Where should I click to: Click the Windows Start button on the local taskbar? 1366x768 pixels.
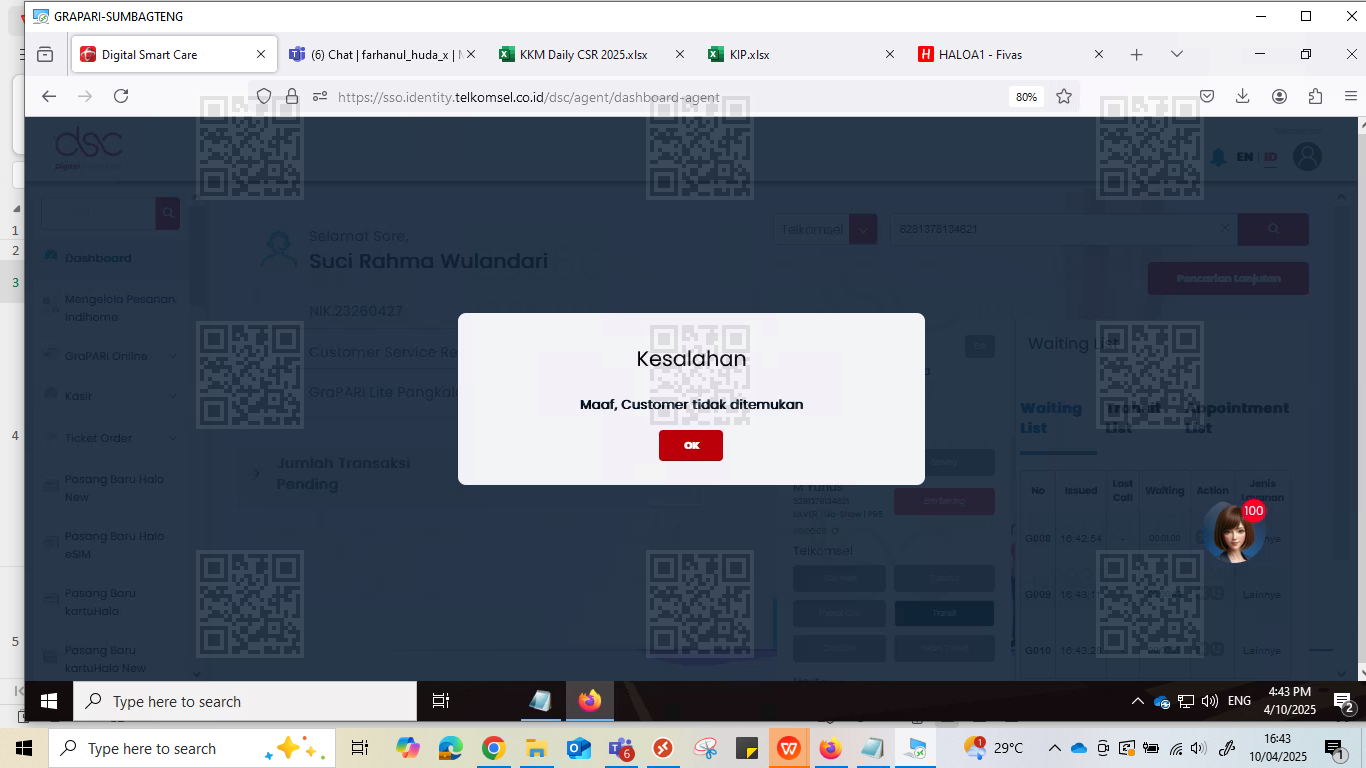[x=24, y=748]
